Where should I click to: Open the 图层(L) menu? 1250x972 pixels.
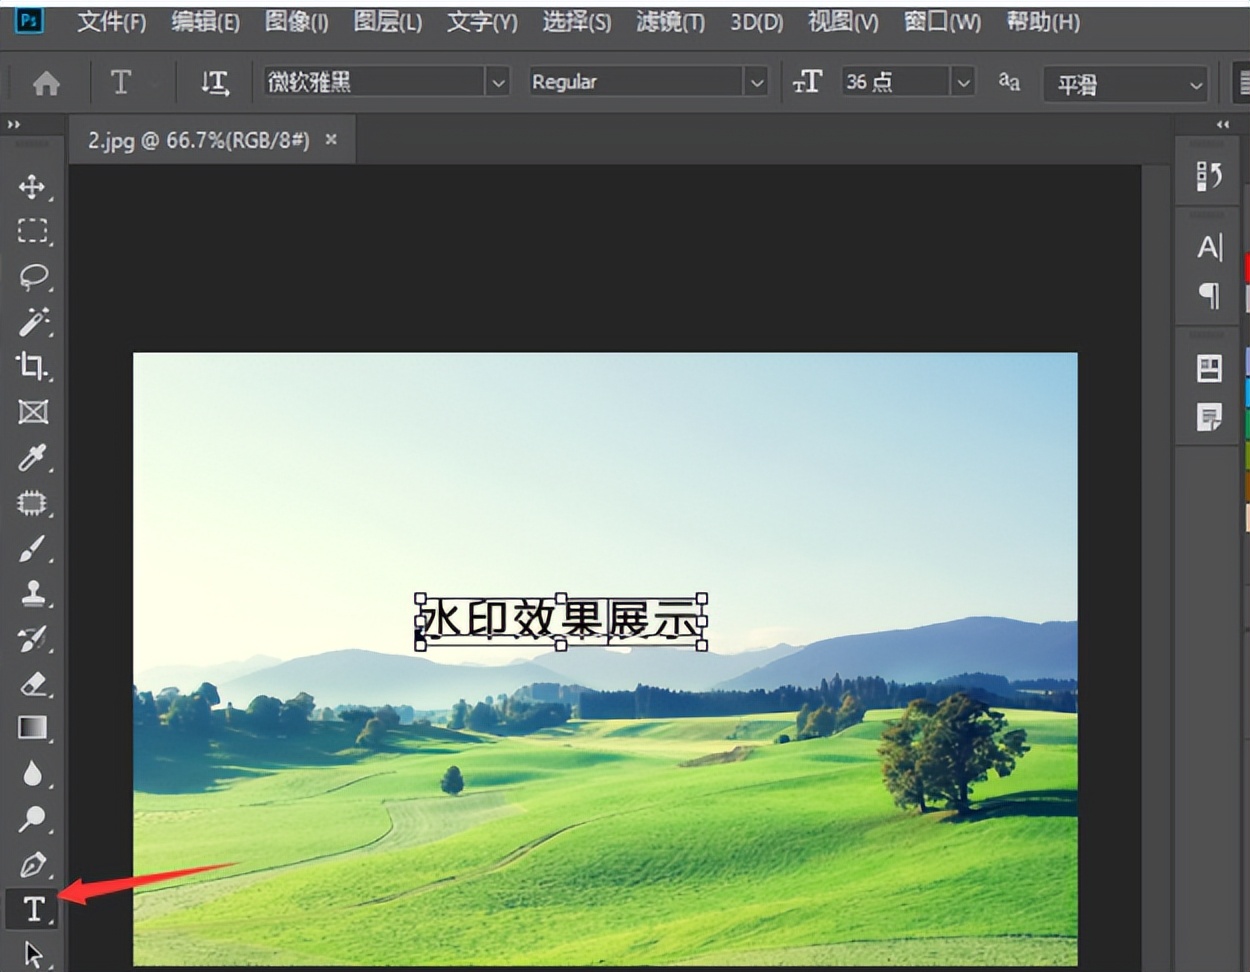pos(388,22)
